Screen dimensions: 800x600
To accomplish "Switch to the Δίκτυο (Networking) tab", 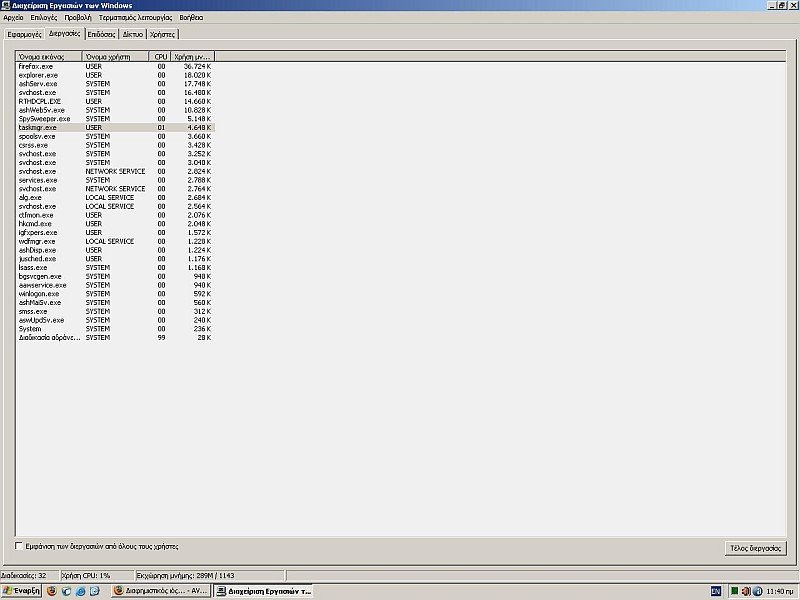I will pos(133,33).
